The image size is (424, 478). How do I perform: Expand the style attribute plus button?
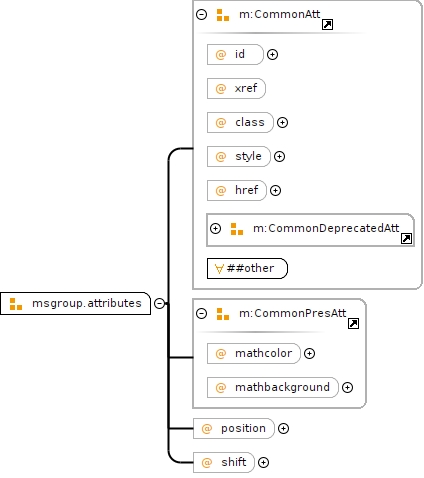279,156
